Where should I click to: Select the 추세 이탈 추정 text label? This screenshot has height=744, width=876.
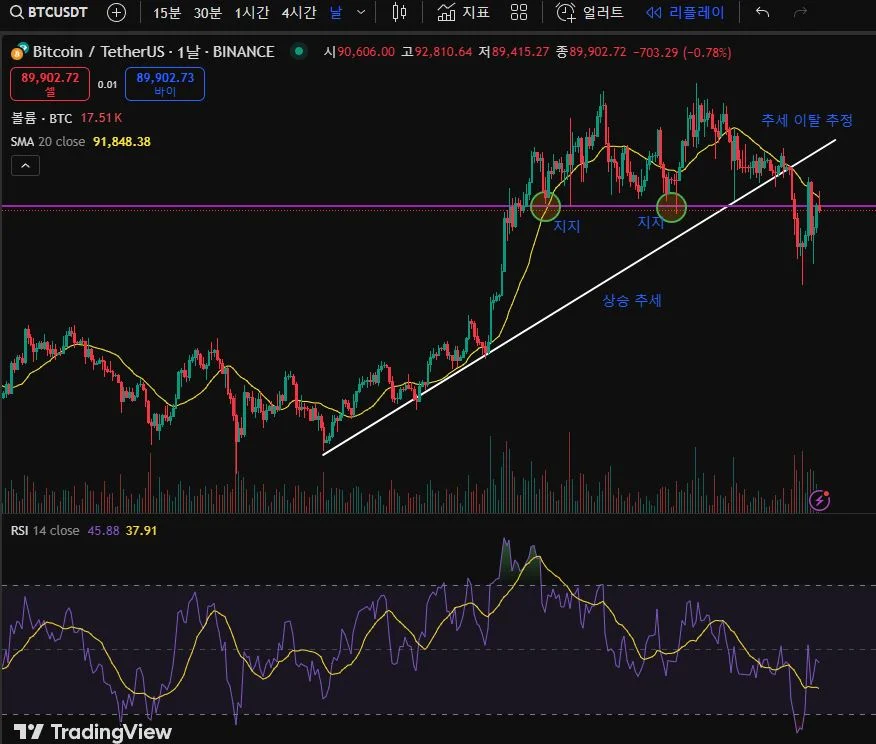[x=807, y=120]
